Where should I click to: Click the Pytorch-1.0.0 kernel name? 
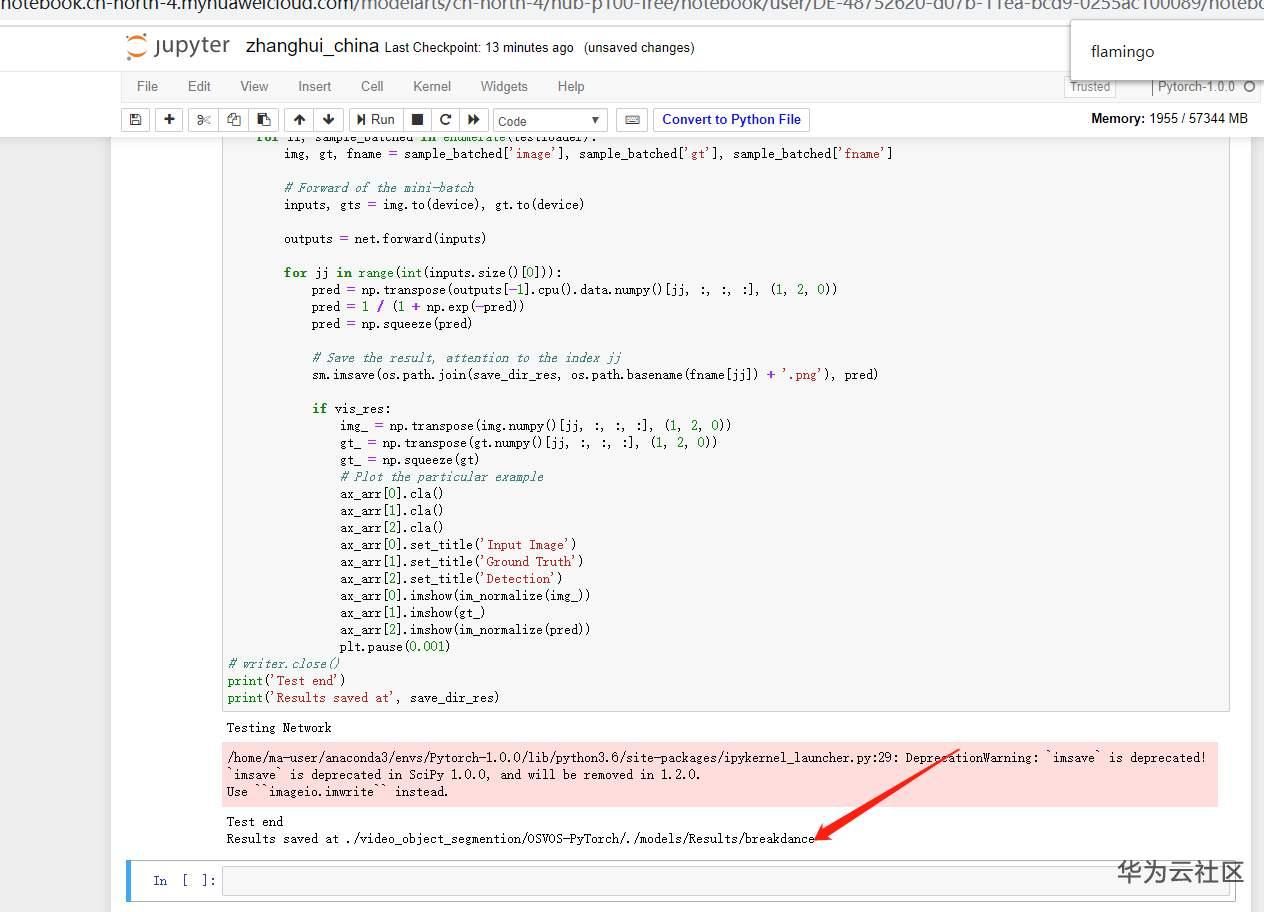1196,87
